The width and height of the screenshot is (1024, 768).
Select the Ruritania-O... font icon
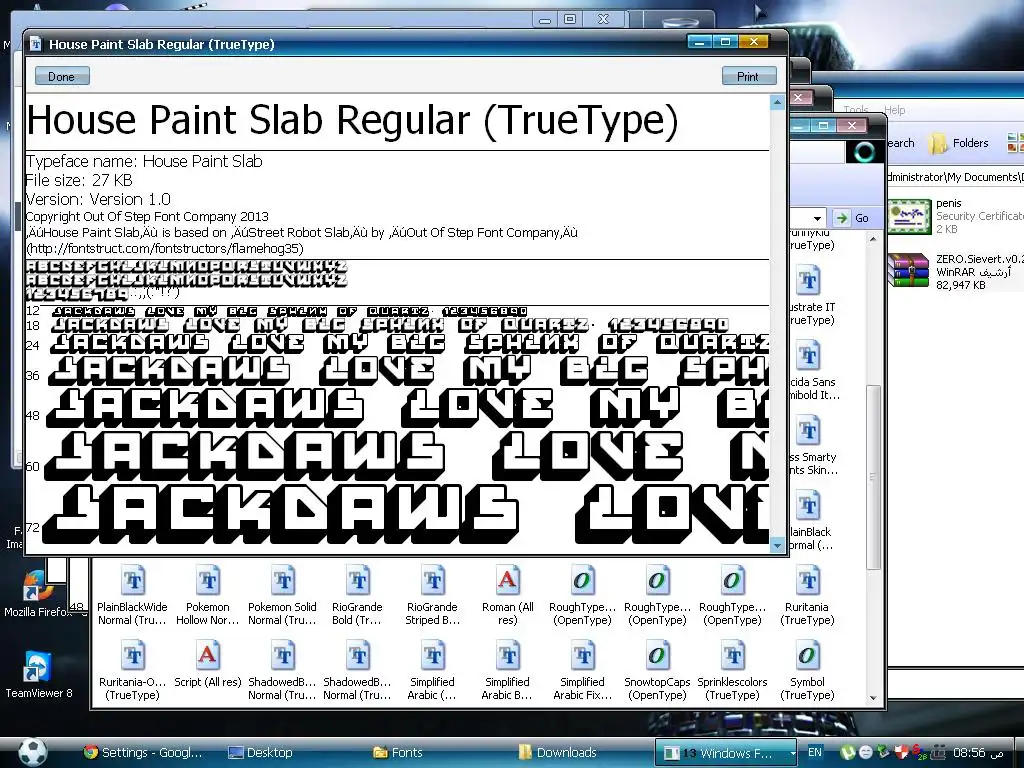coord(133,655)
